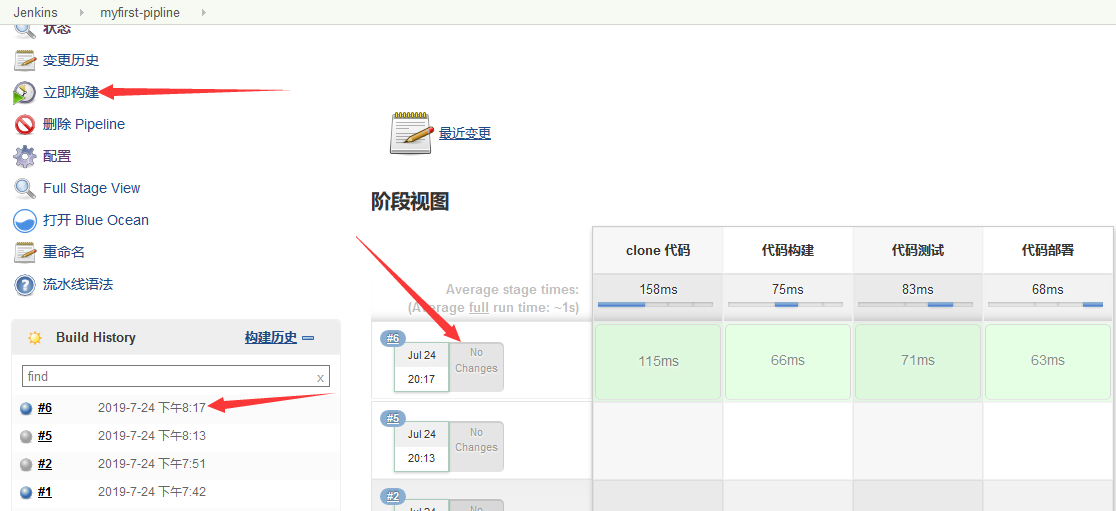The image size is (1116, 511).
Task: Click the 流水线语法 help question icon
Action: pos(25,285)
